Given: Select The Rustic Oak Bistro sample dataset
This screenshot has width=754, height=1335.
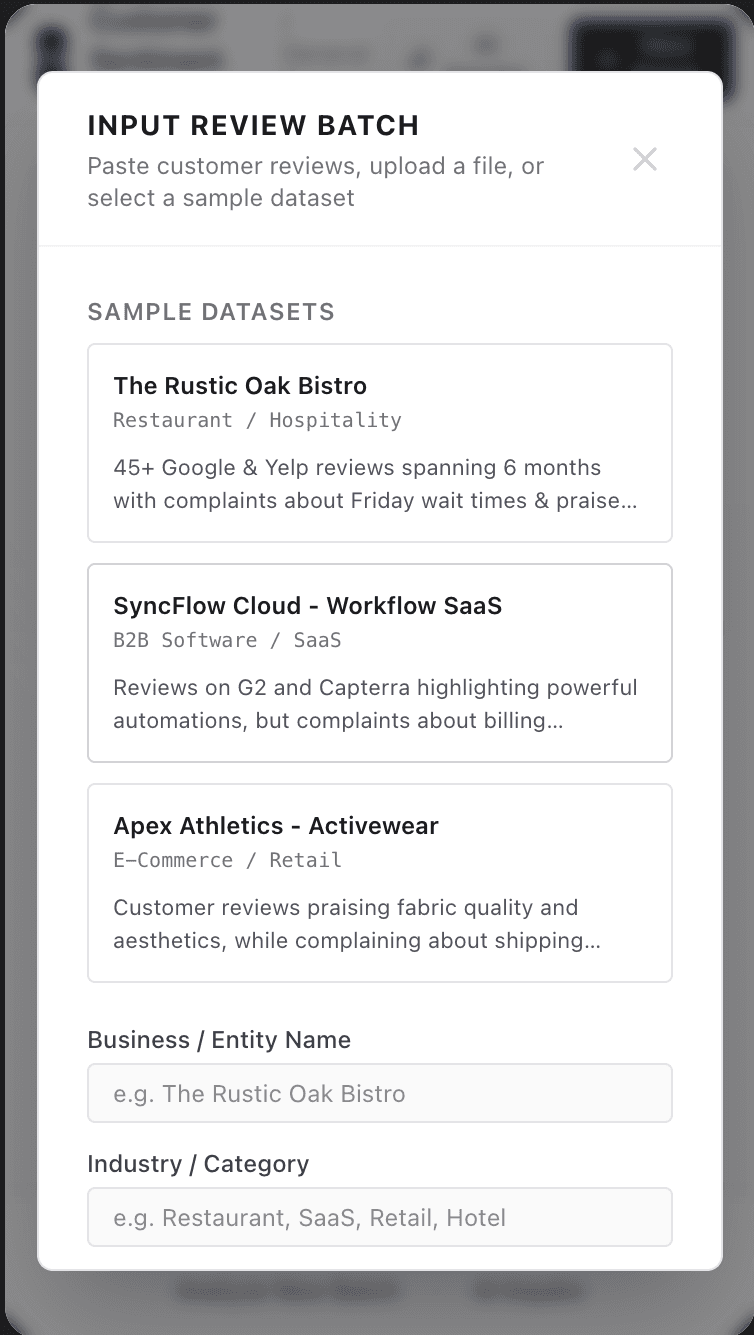Looking at the screenshot, I should coord(380,443).
